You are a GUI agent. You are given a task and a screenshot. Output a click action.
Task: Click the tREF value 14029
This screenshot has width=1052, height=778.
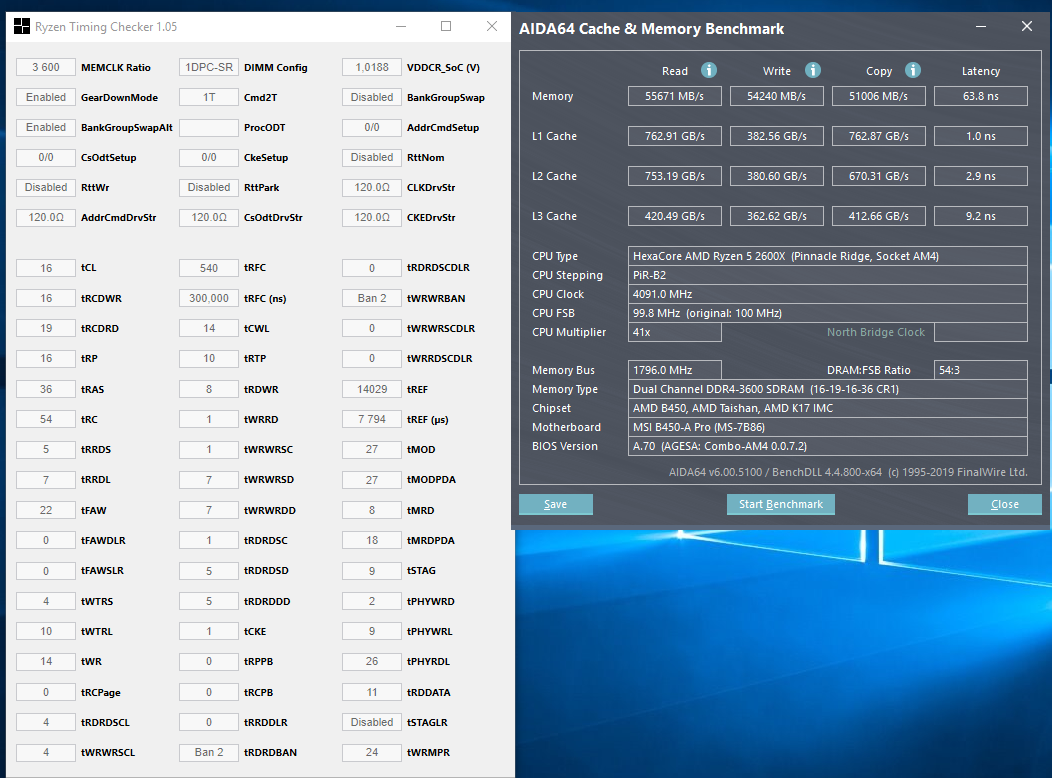click(372, 389)
